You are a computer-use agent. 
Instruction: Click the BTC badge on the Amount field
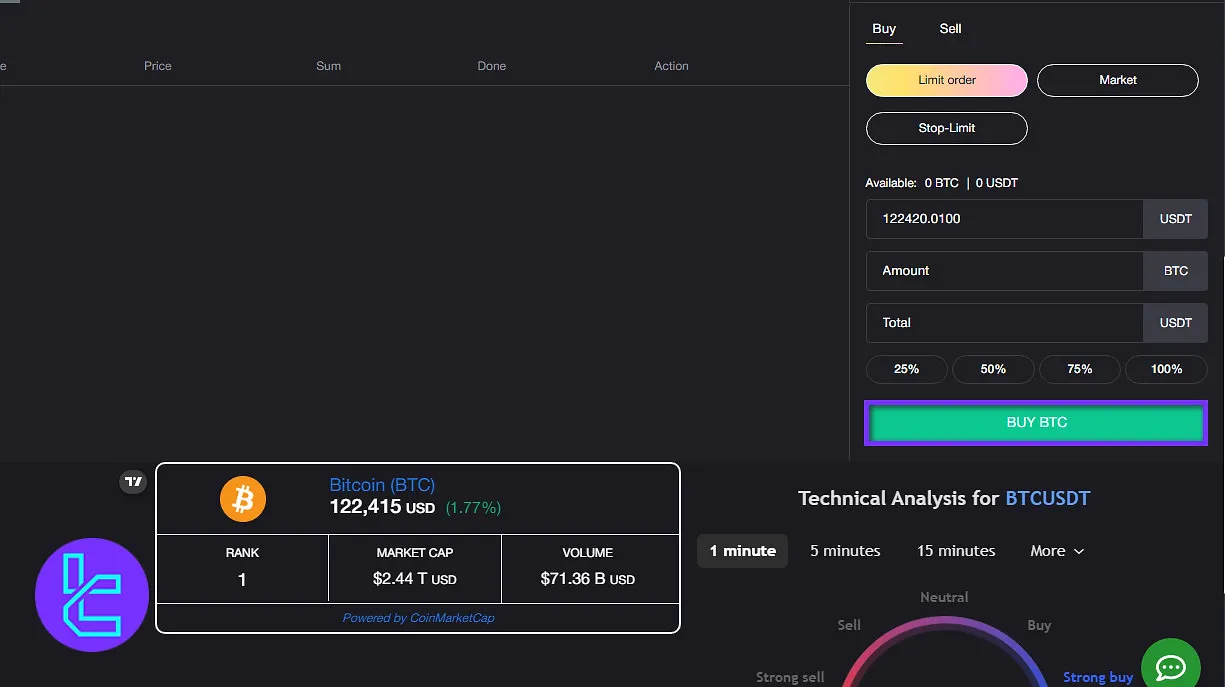(1175, 270)
